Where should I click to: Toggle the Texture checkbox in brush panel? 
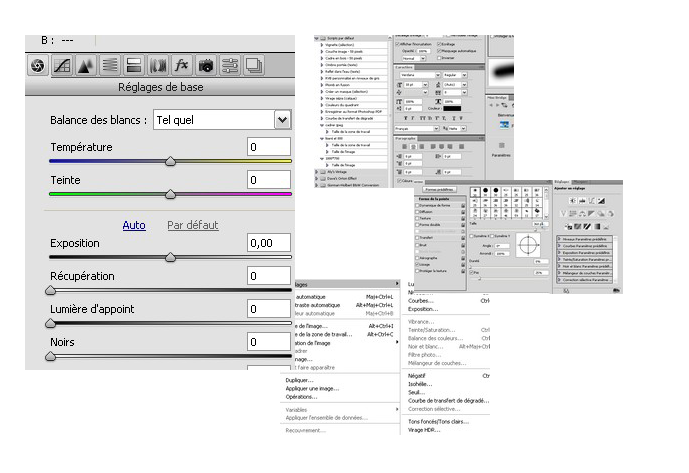417,218
